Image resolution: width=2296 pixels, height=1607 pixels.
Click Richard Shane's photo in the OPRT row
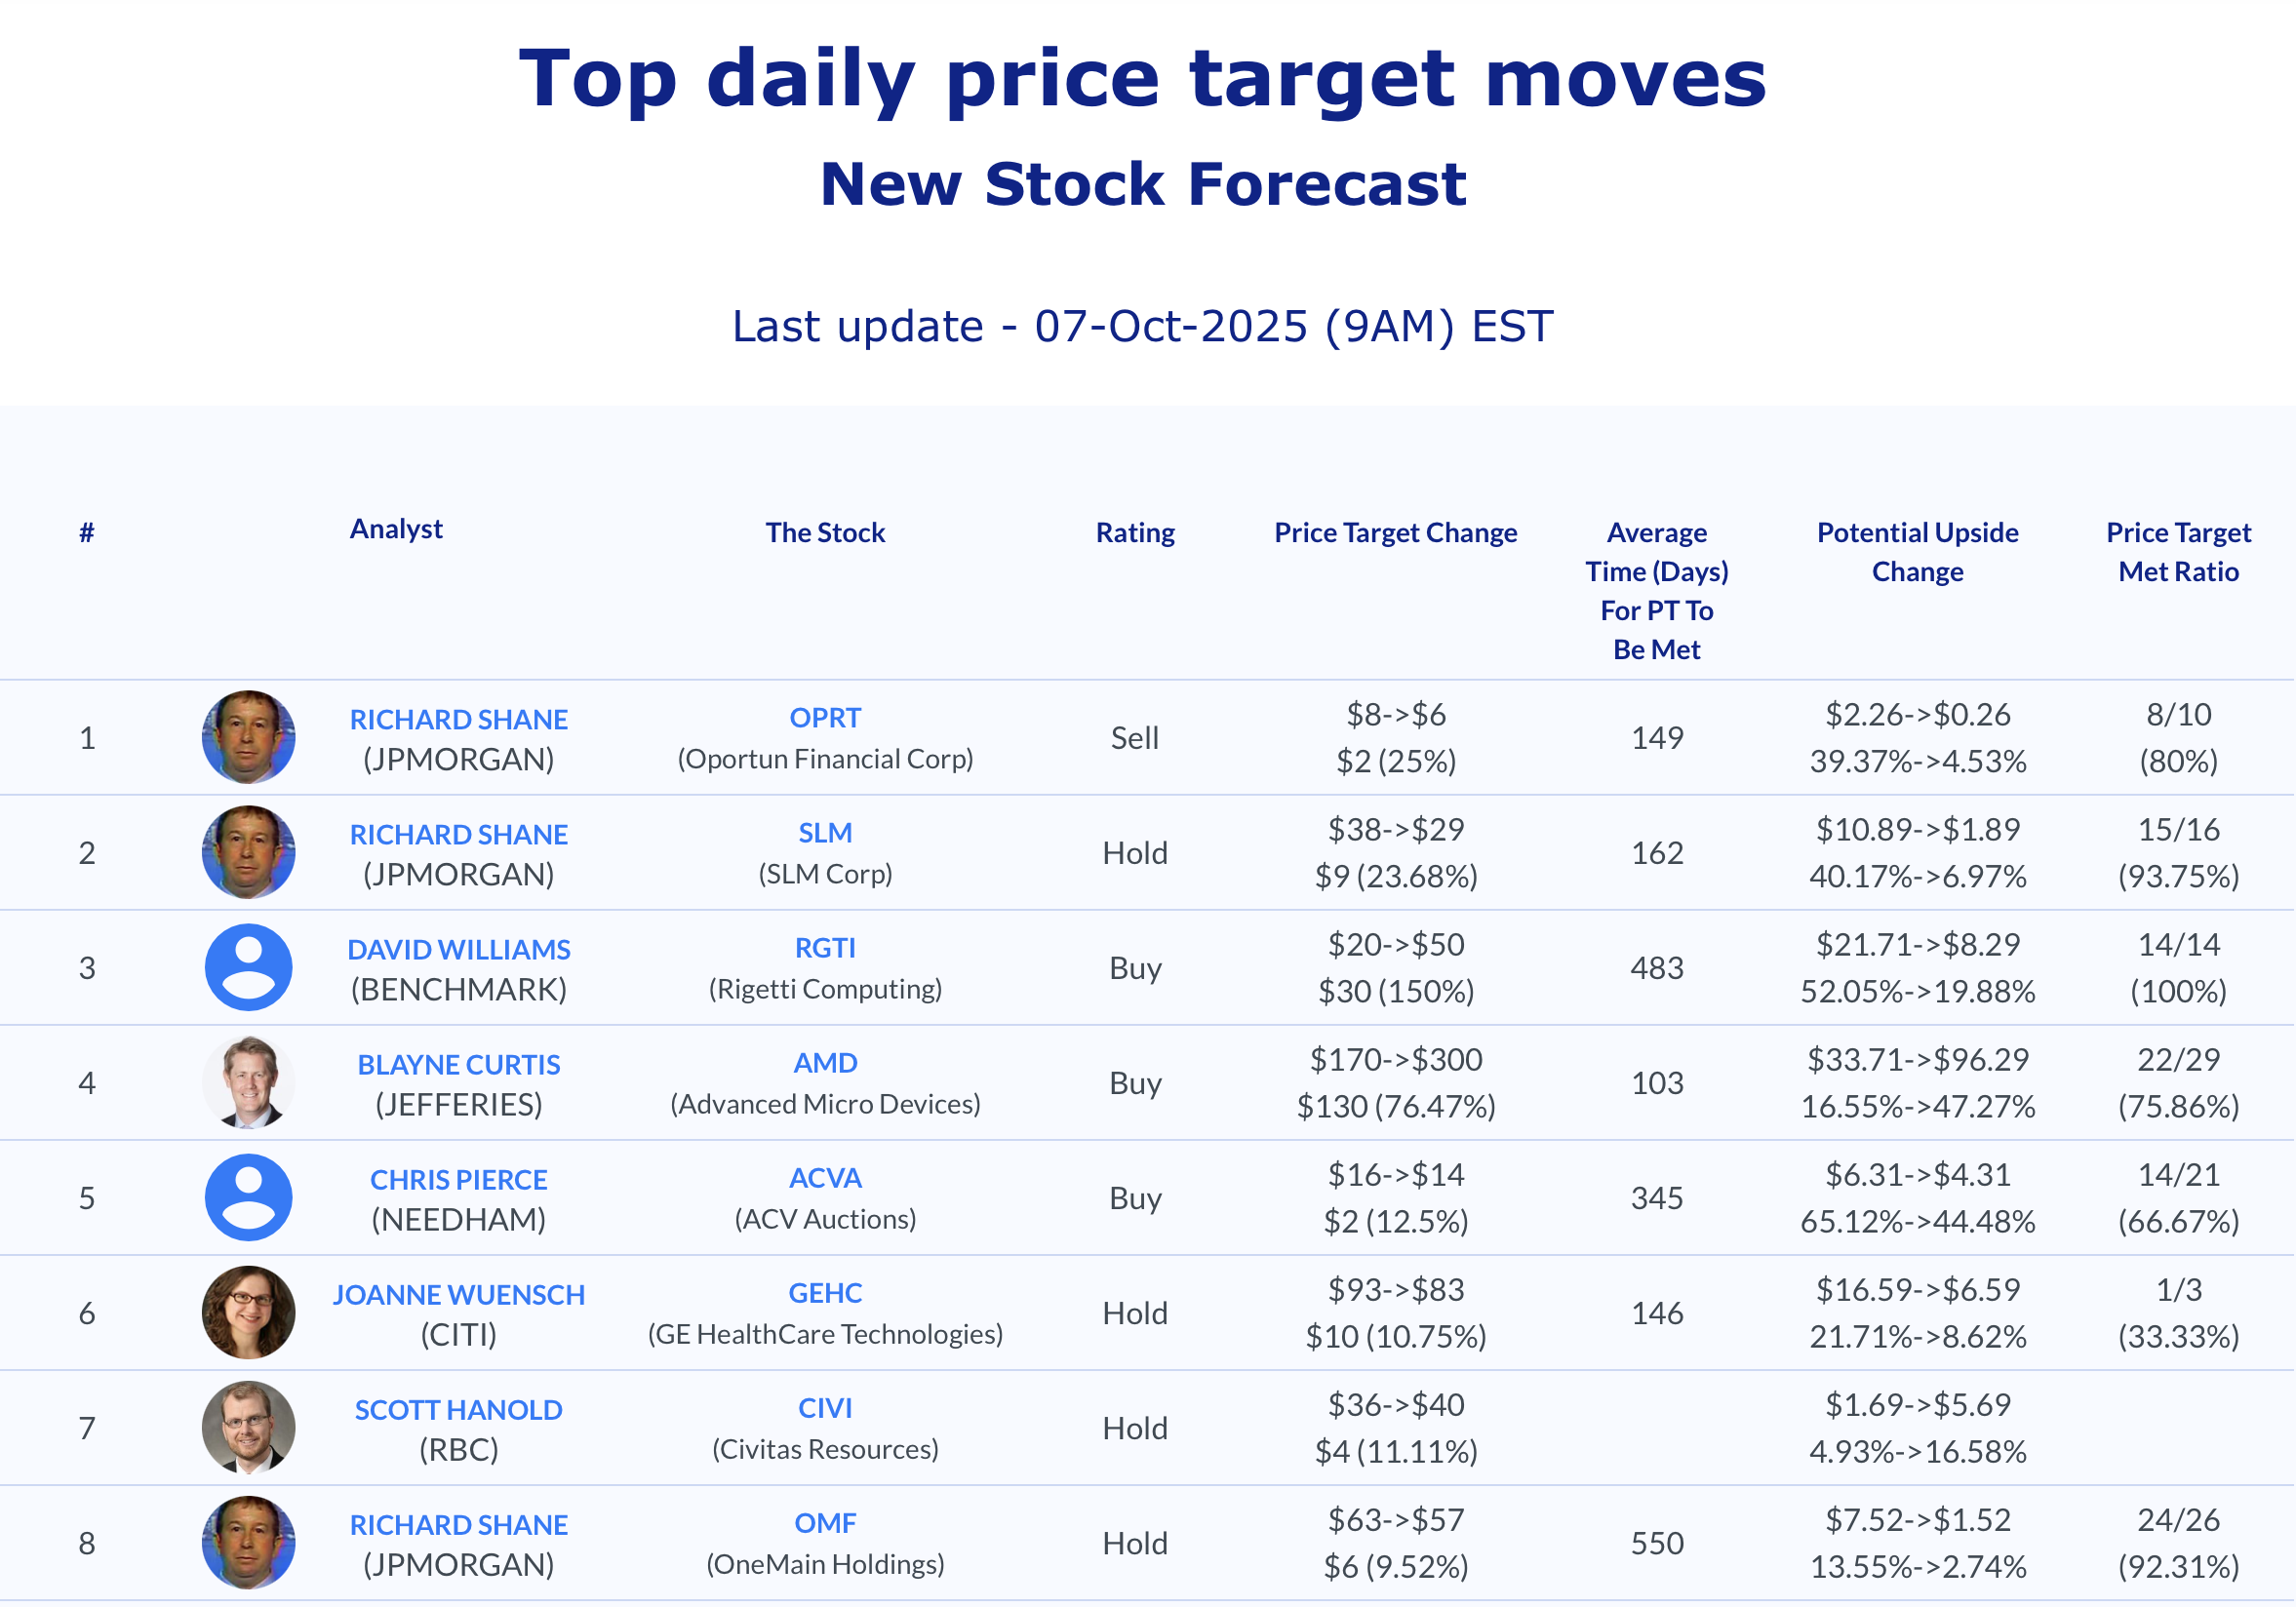click(x=248, y=737)
